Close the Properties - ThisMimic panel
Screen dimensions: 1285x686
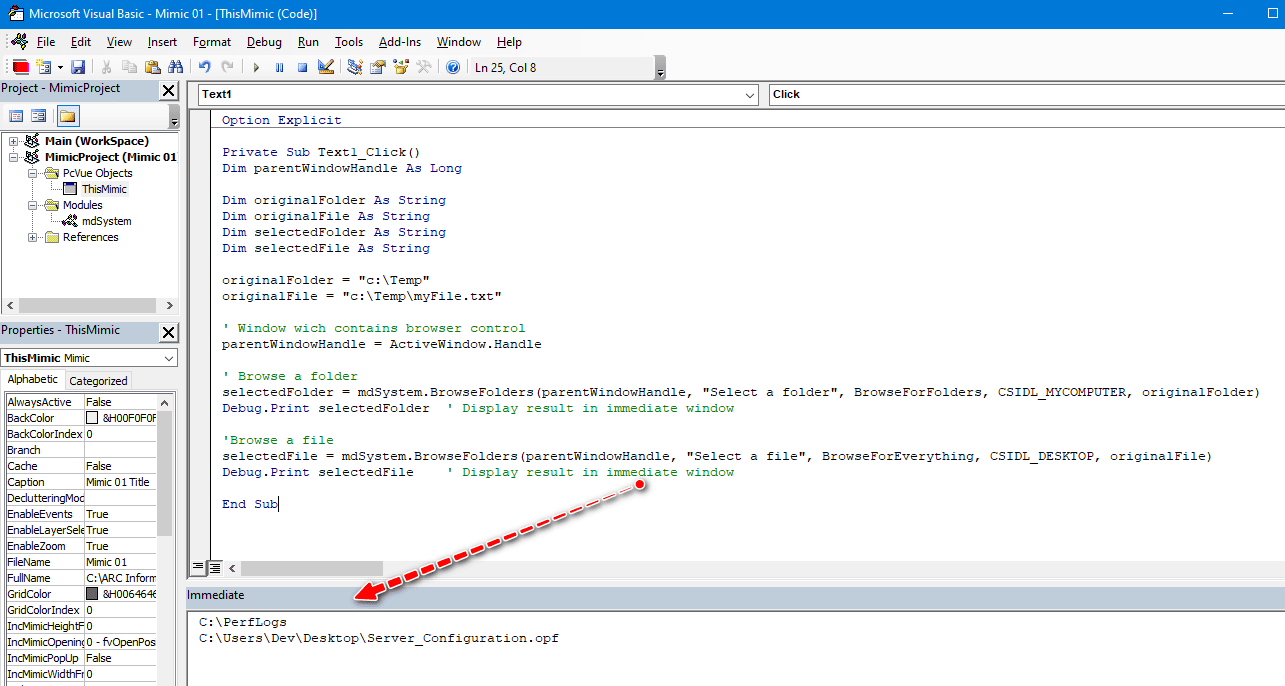pyautogui.click(x=168, y=332)
